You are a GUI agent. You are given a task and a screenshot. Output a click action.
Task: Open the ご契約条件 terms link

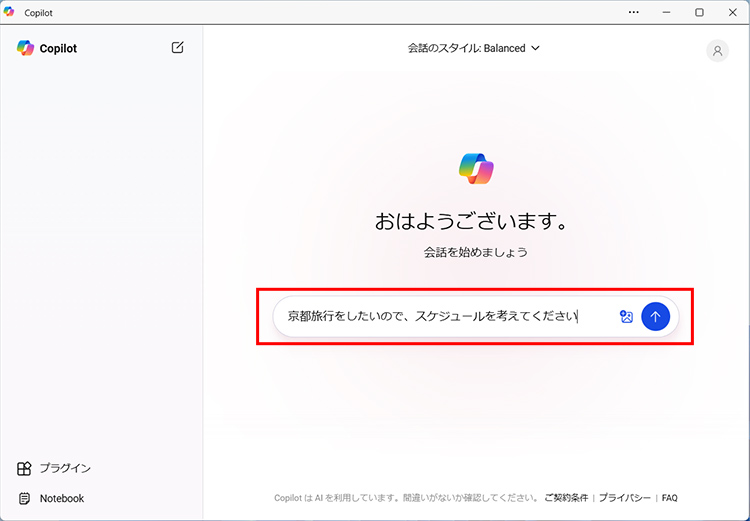click(566, 498)
